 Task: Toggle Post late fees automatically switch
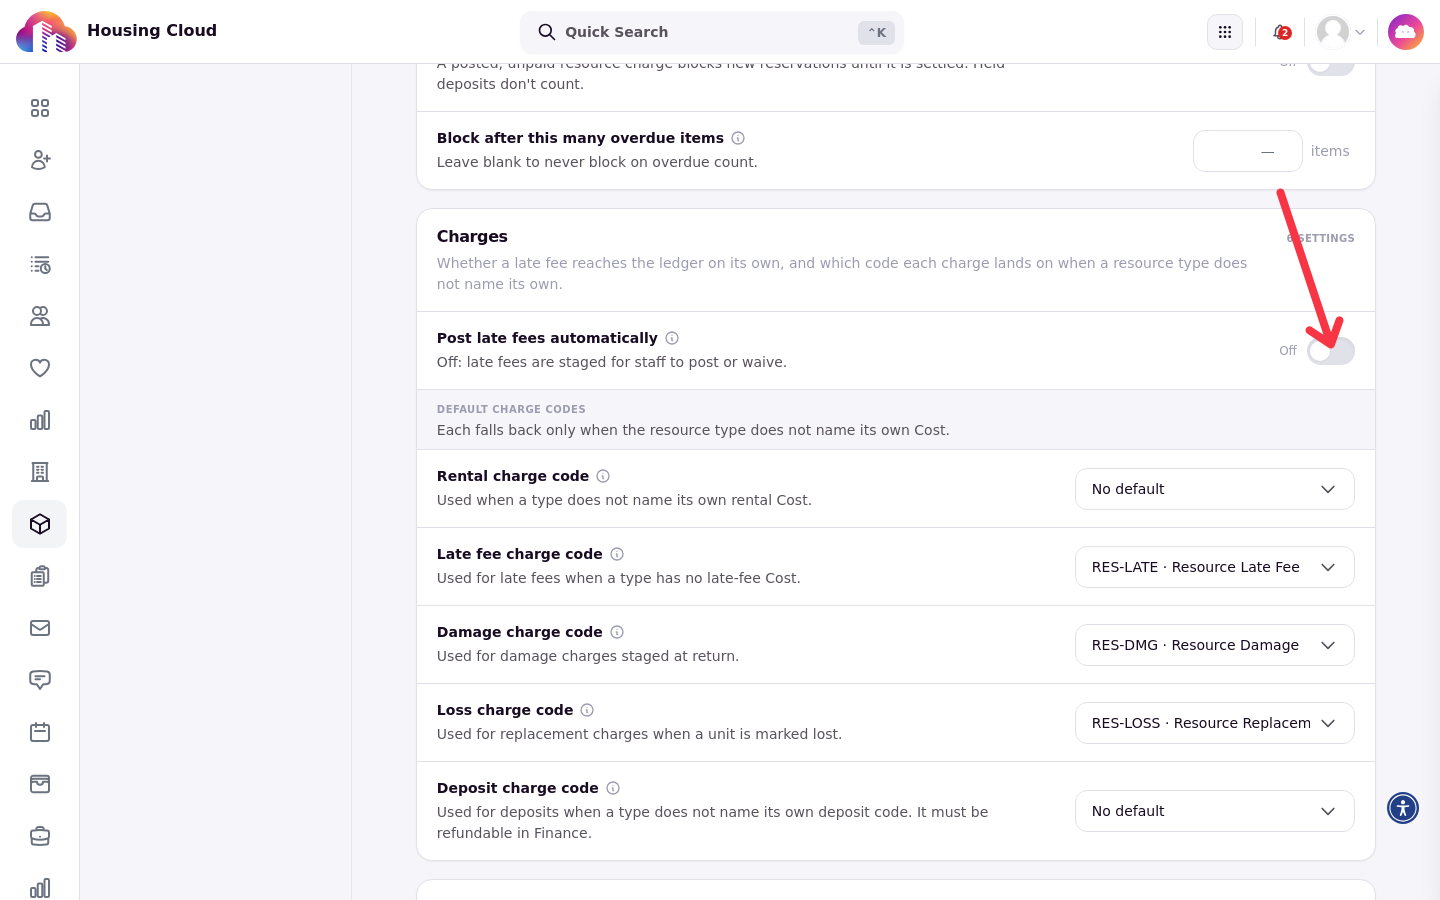pyautogui.click(x=1331, y=351)
